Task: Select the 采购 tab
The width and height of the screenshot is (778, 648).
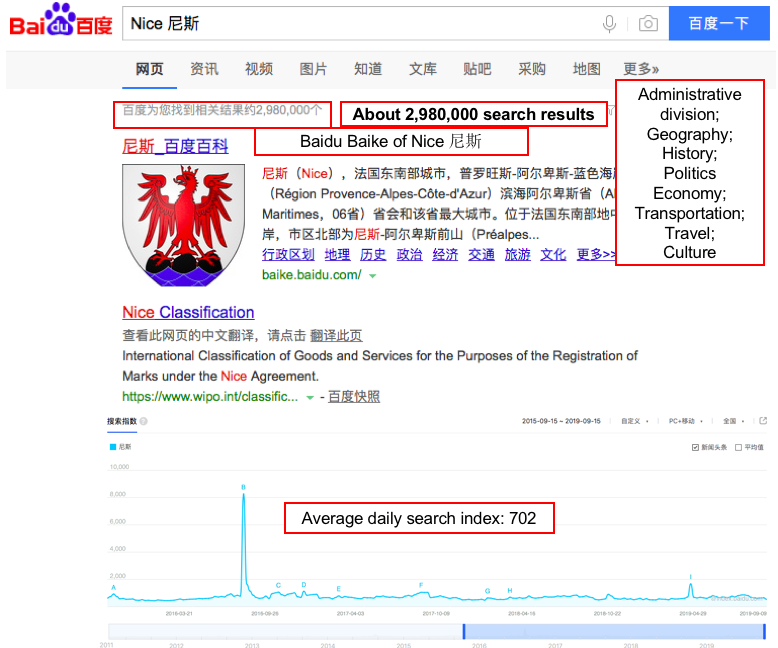Action: [x=532, y=69]
